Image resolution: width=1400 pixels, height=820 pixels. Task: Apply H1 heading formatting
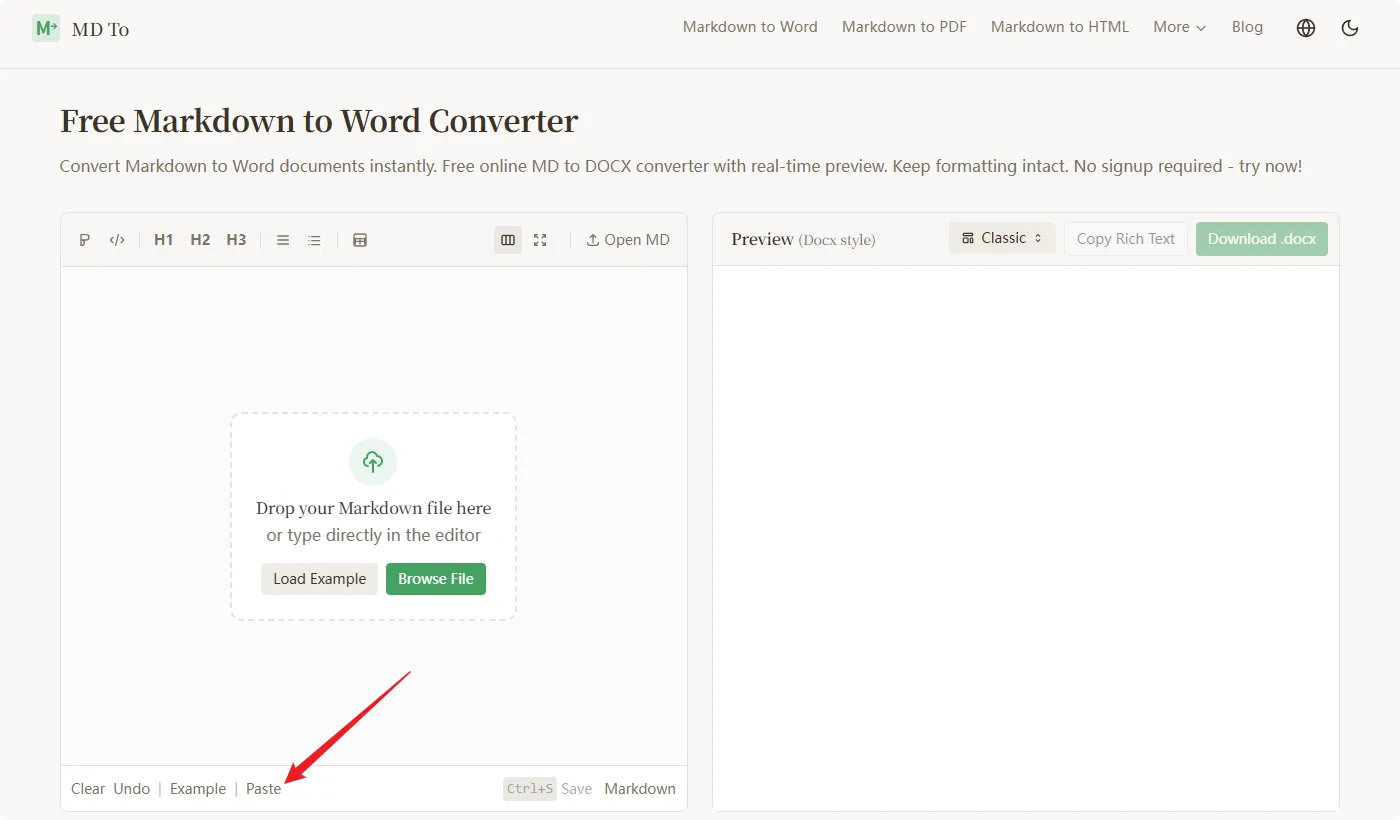(x=163, y=239)
